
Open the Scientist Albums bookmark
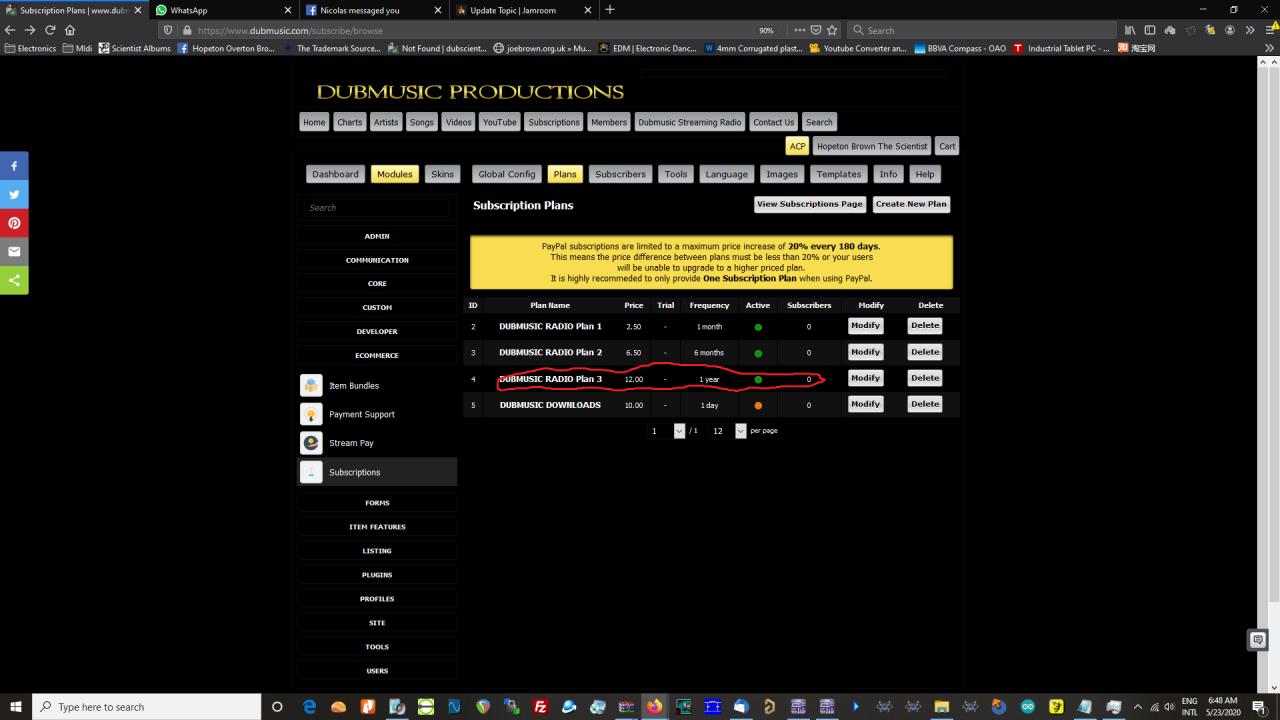pos(135,48)
